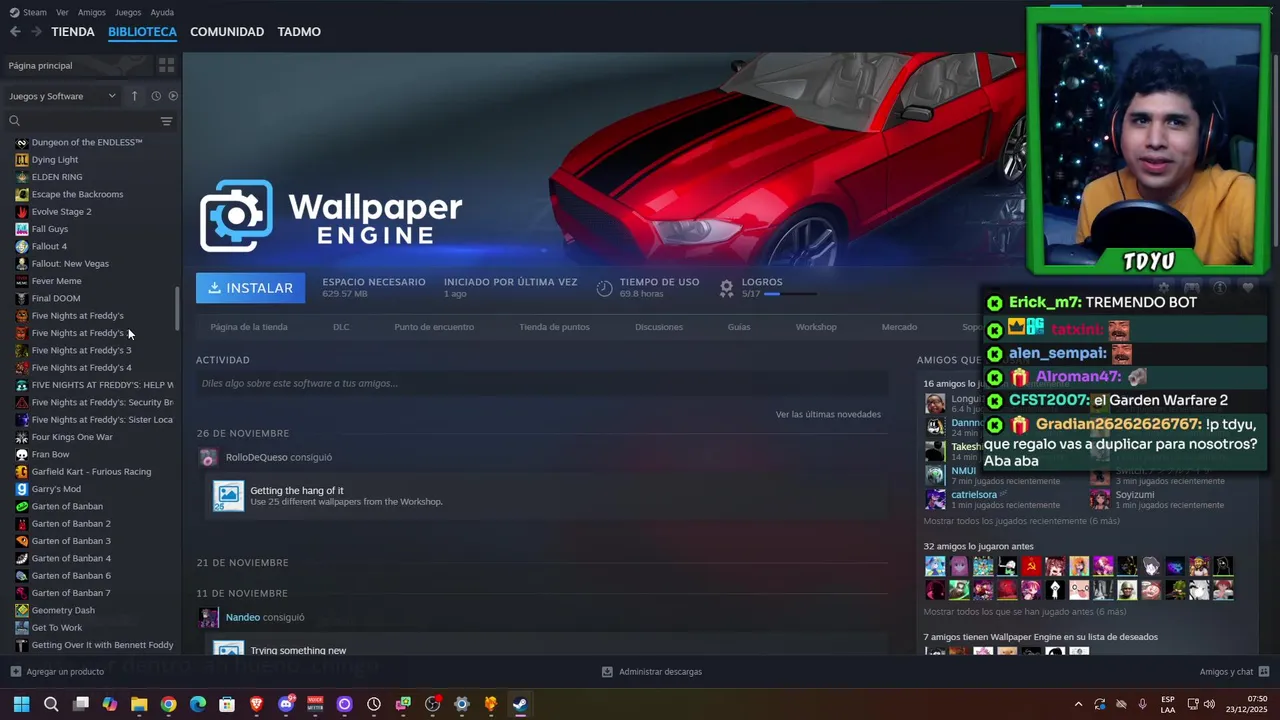Select Garry's Mod icon in library list
This screenshot has height=720, width=1280.
tap(22, 489)
